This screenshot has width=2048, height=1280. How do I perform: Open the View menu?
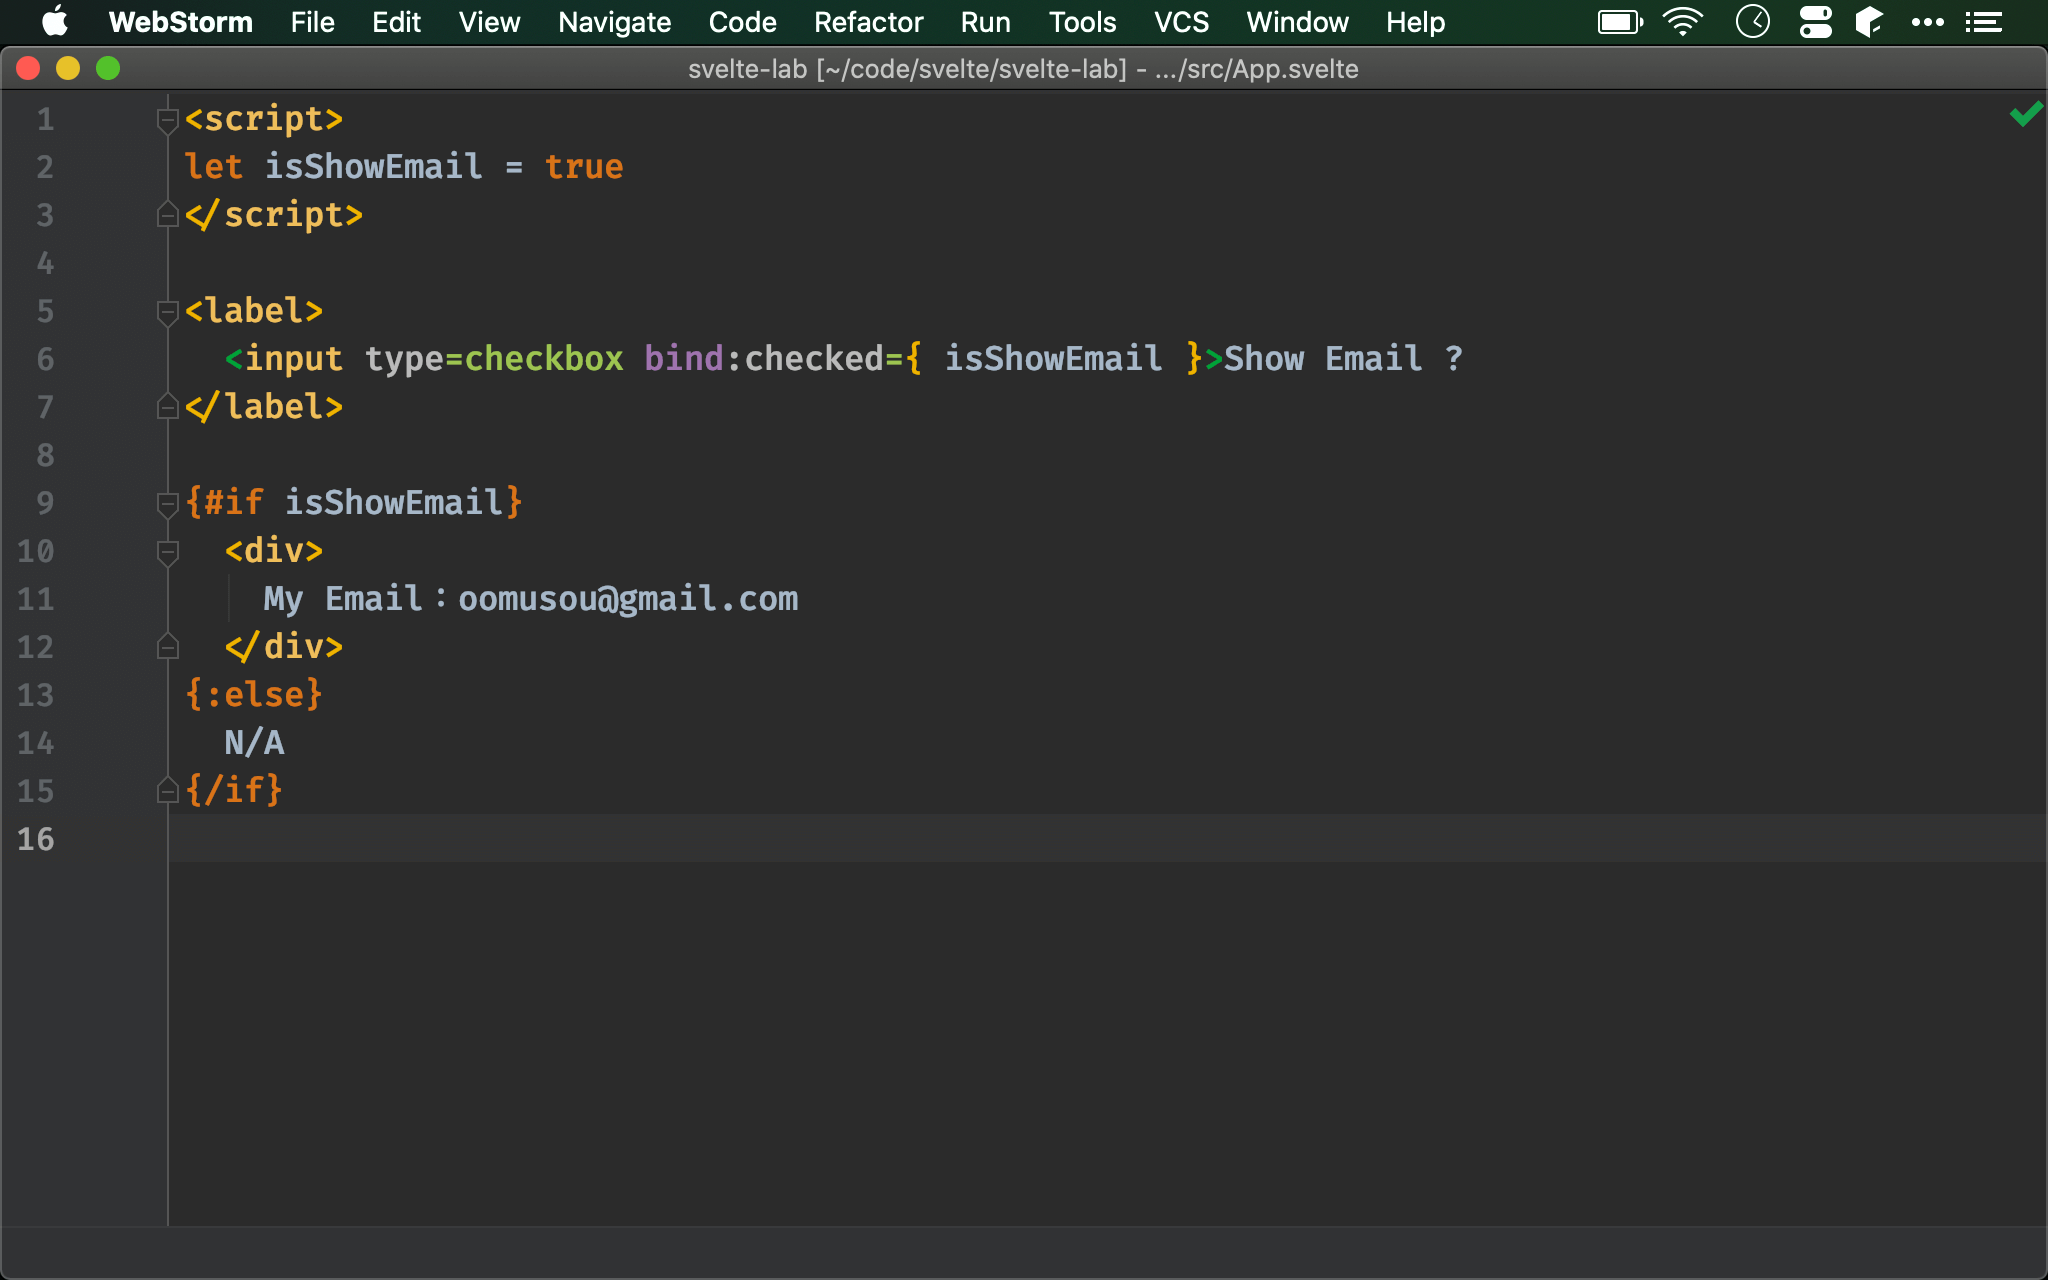[x=489, y=22]
